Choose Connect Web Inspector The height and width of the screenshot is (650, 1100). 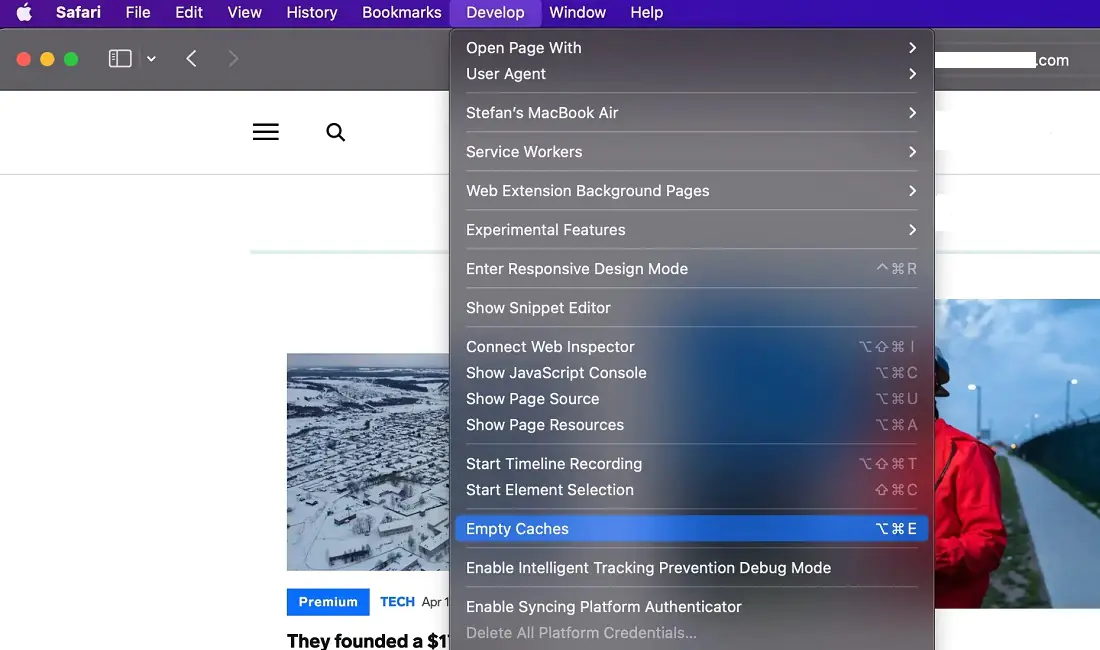tap(691, 347)
